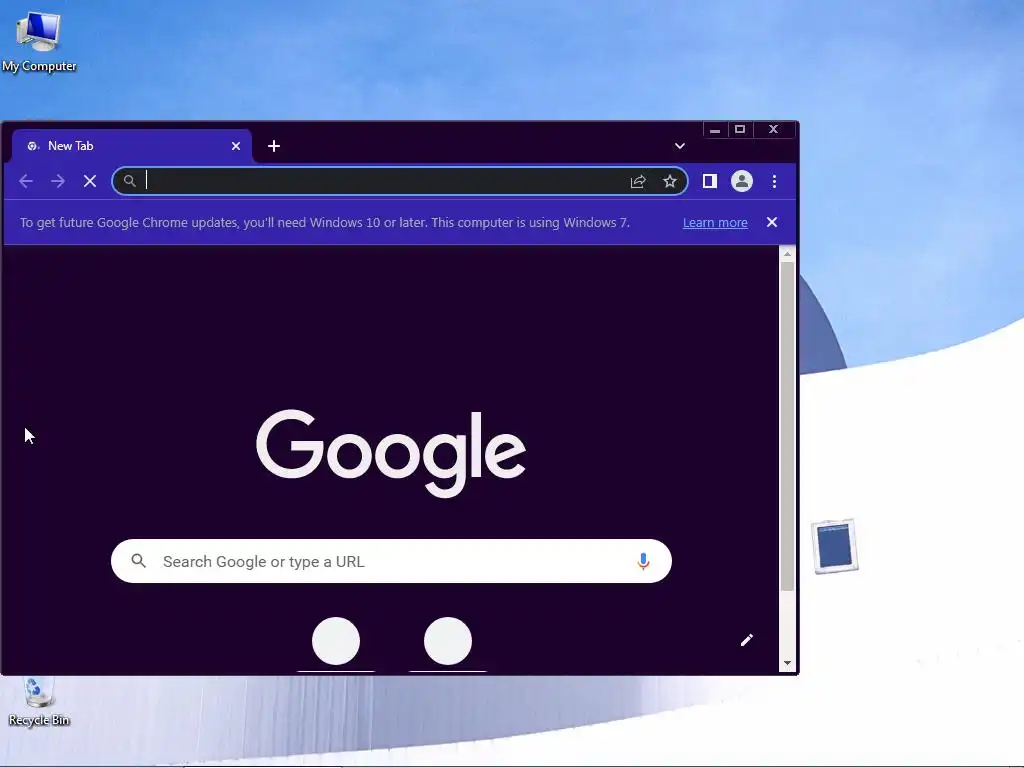Open the first shortcut tile
Viewport: 1024px width, 768px height.
(x=336, y=641)
